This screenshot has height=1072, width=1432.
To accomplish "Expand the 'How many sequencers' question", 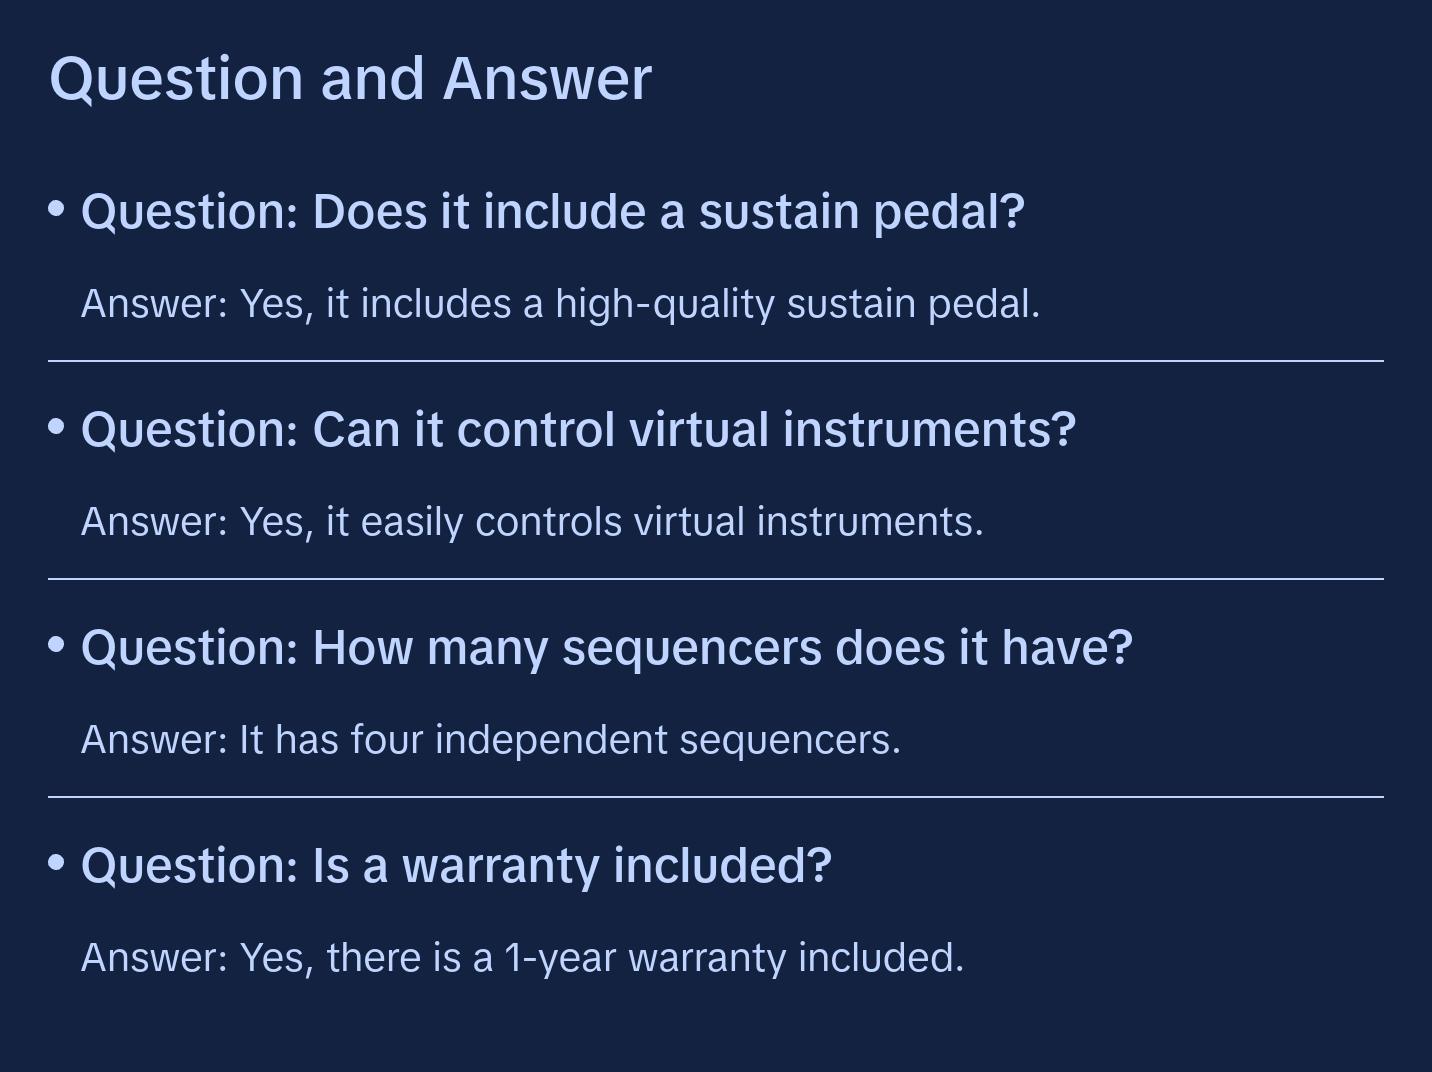I will click(x=606, y=648).
